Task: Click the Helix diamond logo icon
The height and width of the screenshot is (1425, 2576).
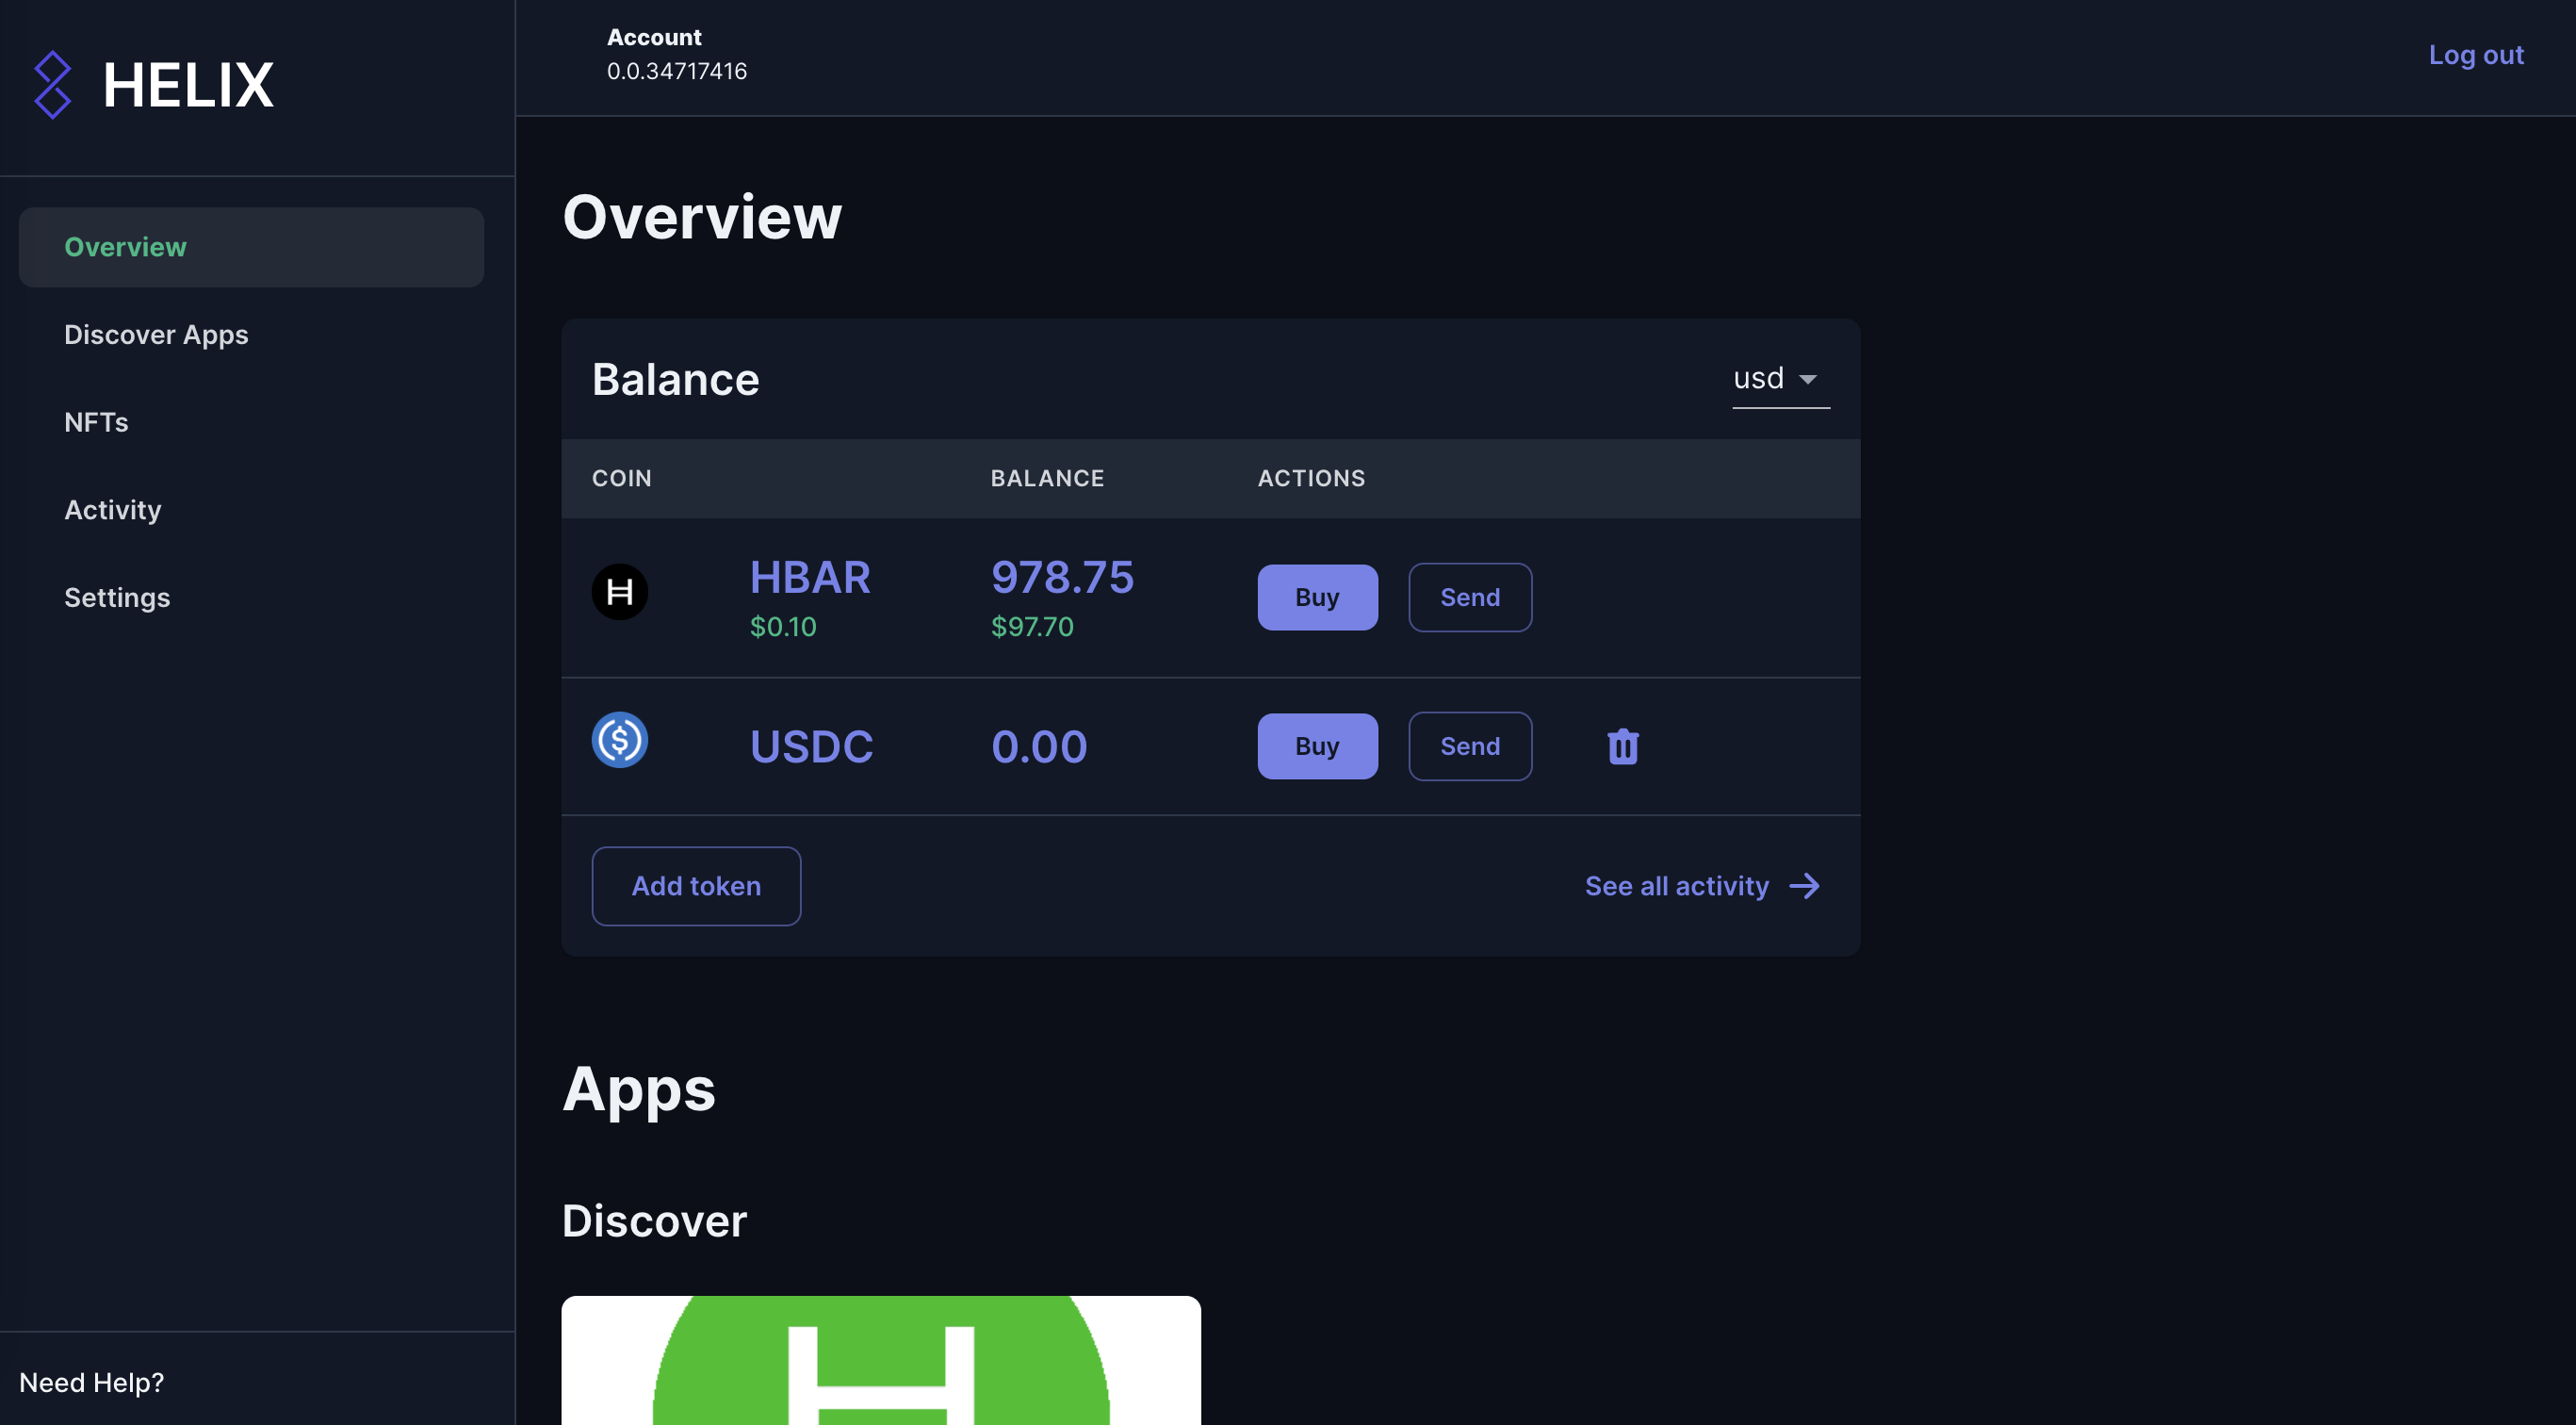Action: click(x=52, y=85)
